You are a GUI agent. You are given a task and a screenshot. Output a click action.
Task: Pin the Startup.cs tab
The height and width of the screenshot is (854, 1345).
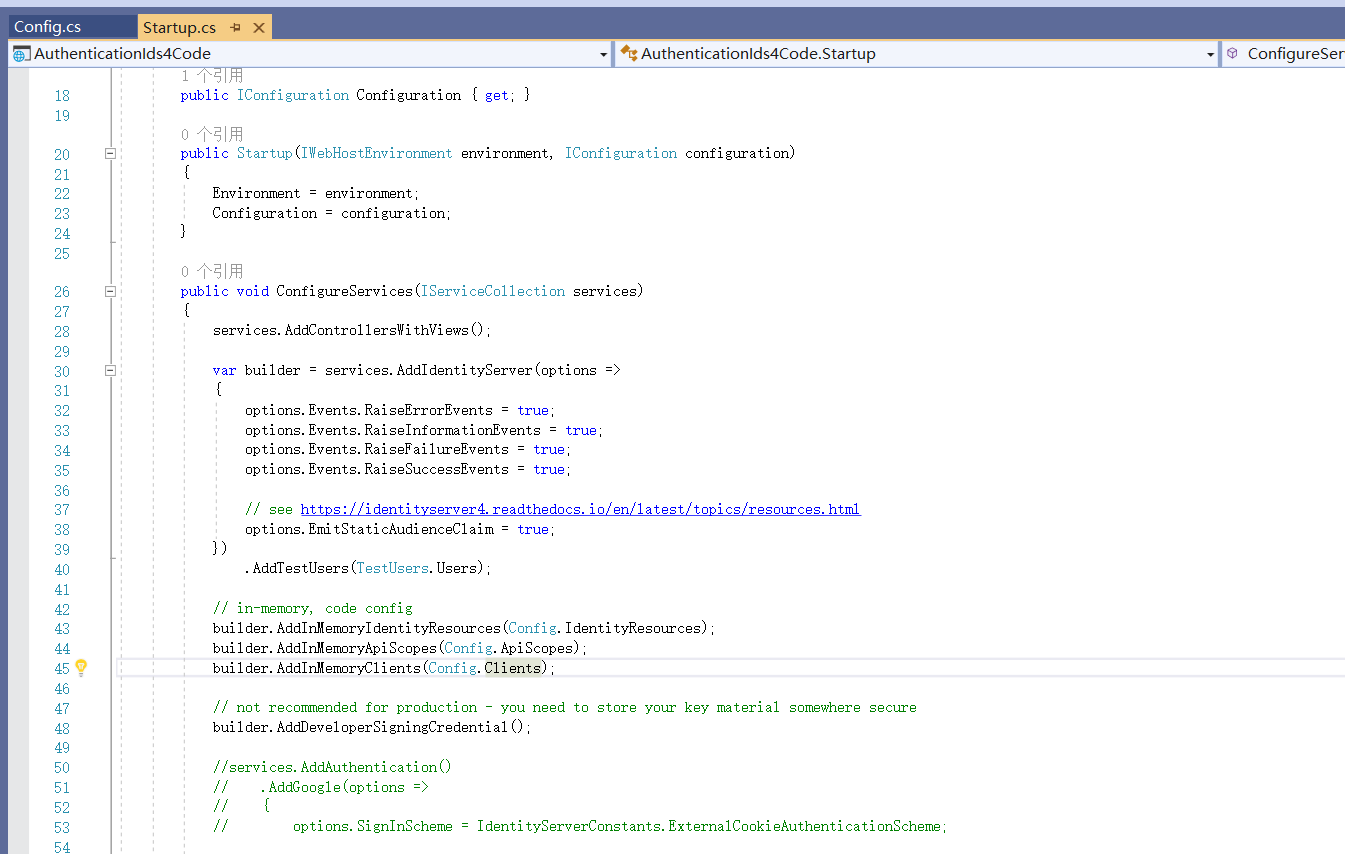[236, 28]
